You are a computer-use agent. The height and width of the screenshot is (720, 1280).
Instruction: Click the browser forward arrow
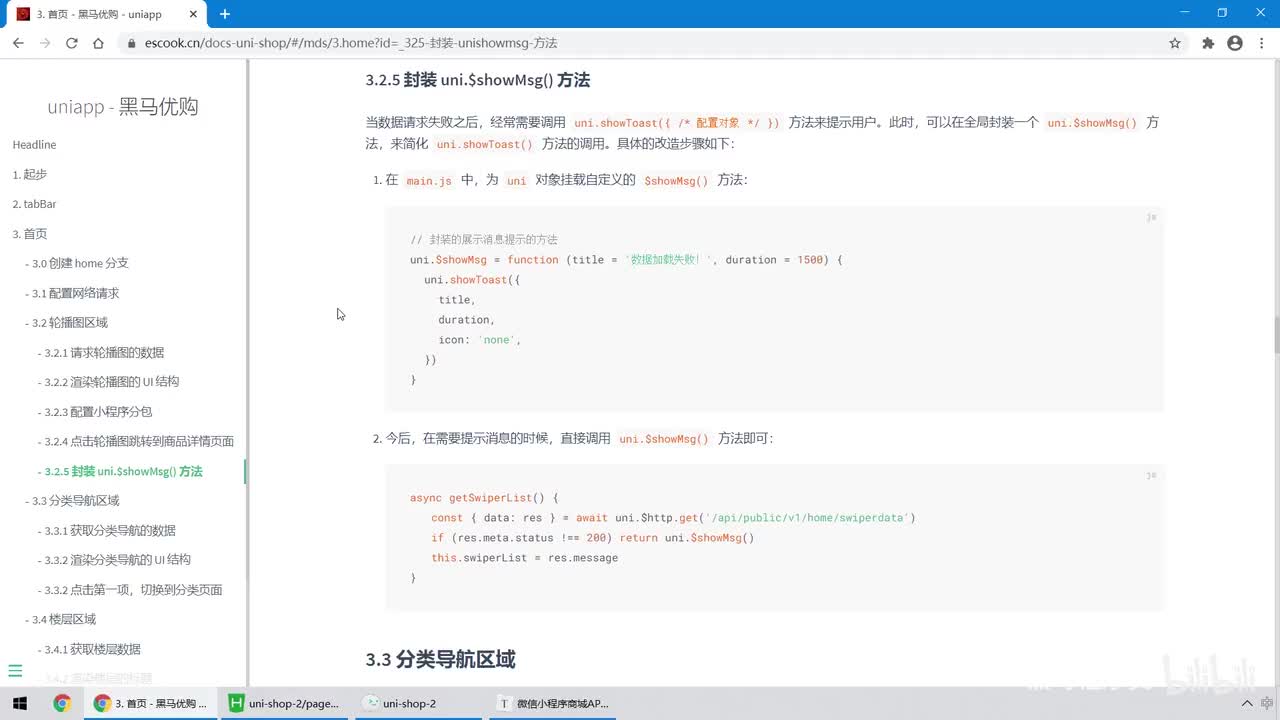pyautogui.click(x=45, y=43)
